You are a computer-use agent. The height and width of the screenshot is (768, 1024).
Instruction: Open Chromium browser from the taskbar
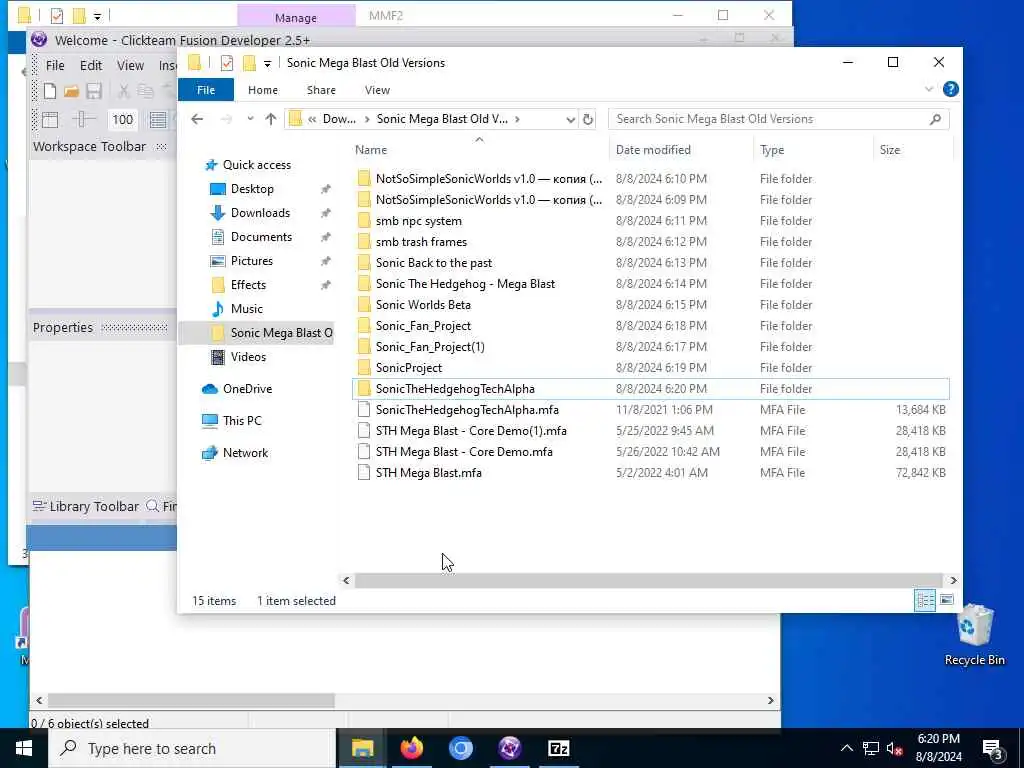(x=460, y=748)
